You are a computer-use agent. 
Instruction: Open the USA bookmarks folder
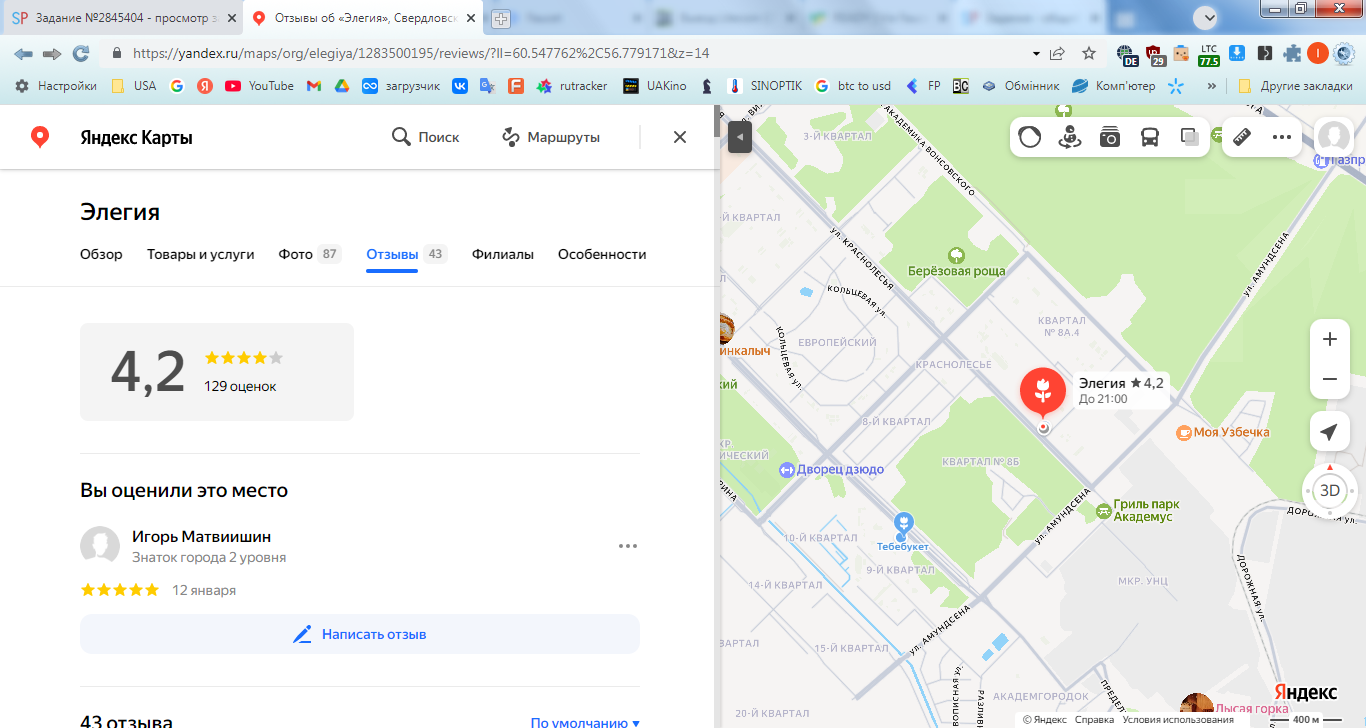point(133,86)
